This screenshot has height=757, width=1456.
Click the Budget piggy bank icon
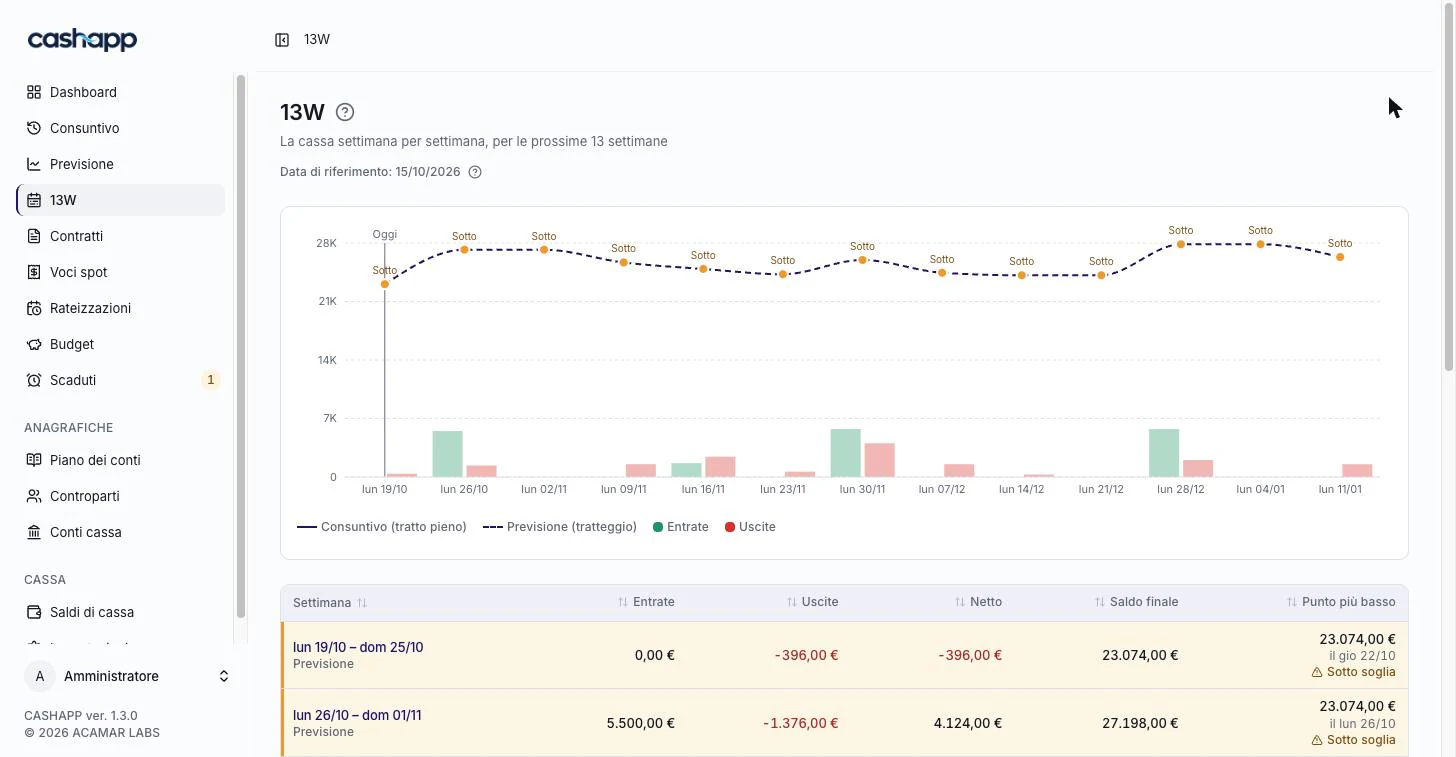click(x=34, y=344)
